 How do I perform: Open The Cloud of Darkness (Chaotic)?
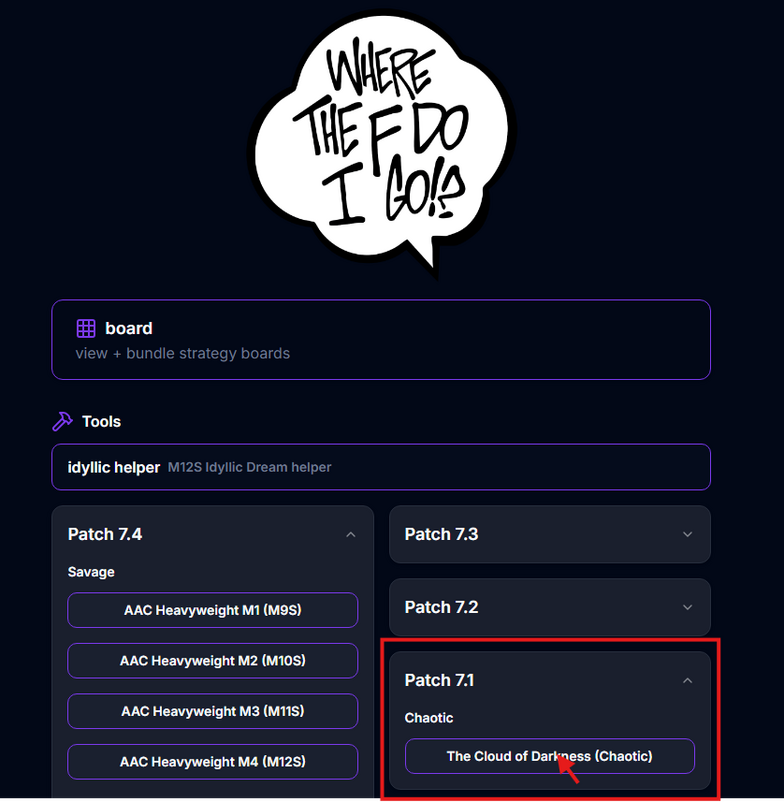pos(550,756)
